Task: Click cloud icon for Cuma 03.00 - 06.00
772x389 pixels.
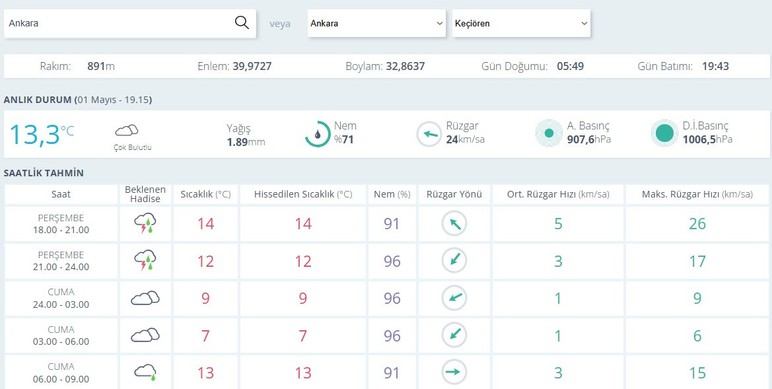Action: [145, 335]
